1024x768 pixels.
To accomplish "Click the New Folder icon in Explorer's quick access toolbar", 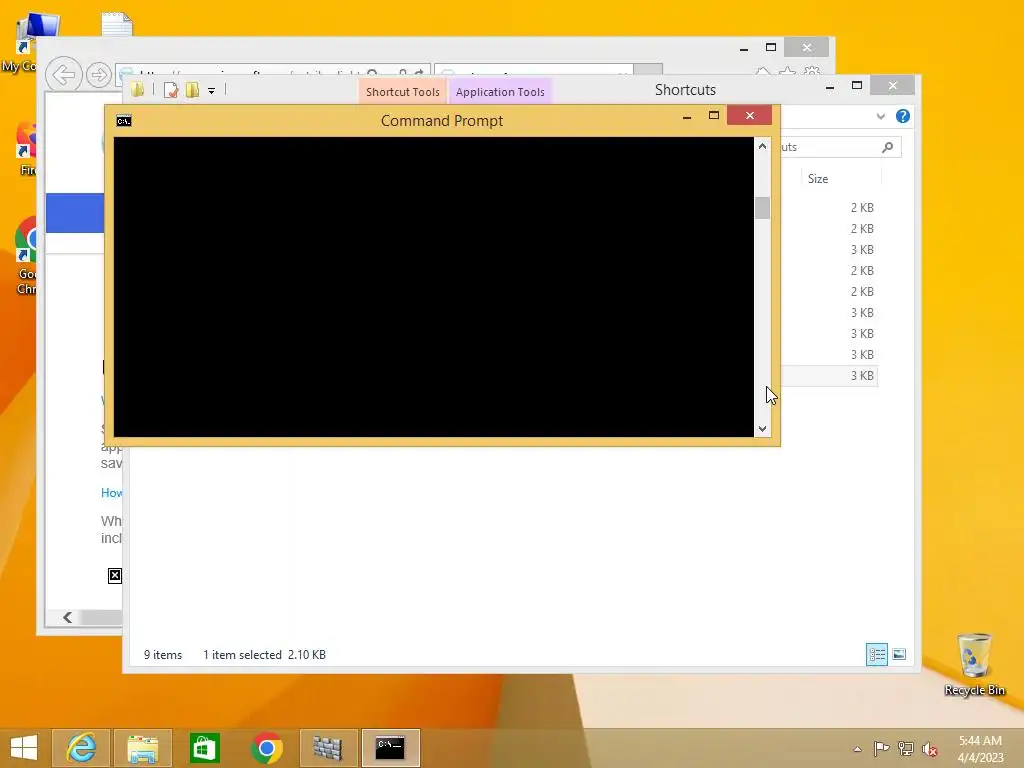I will [192, 90].
